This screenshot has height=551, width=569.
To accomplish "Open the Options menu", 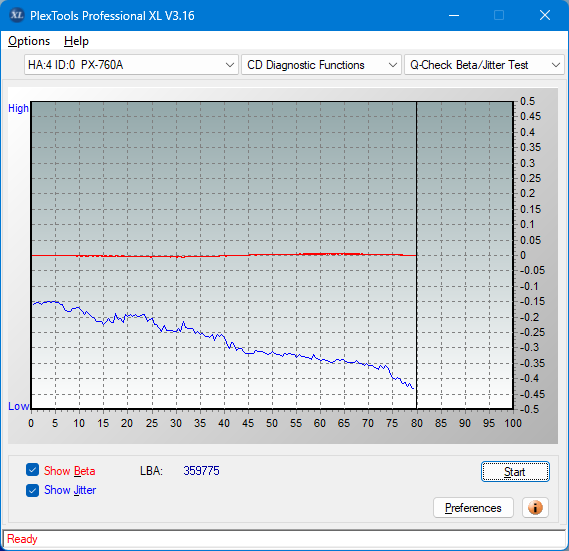I will (29, 41).
